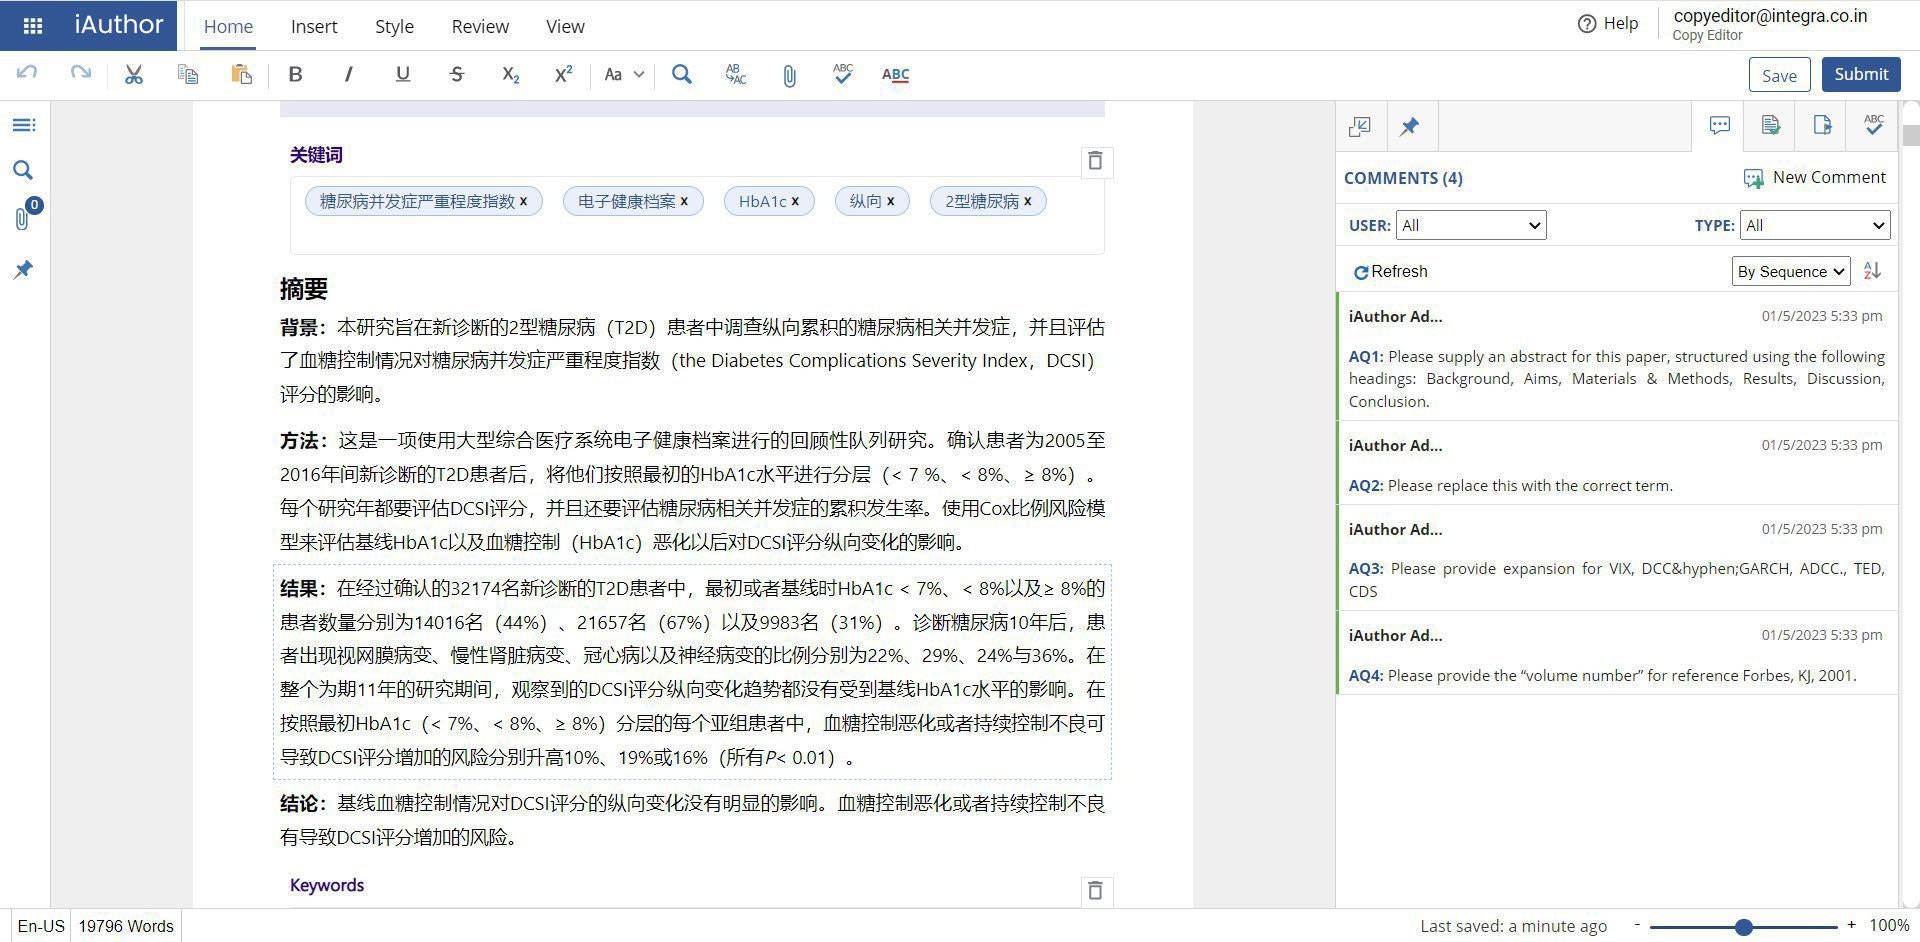Open the ABC check panel tab
The height and width of the screenshot is (942, 1920).
[x=1873, y=125]
